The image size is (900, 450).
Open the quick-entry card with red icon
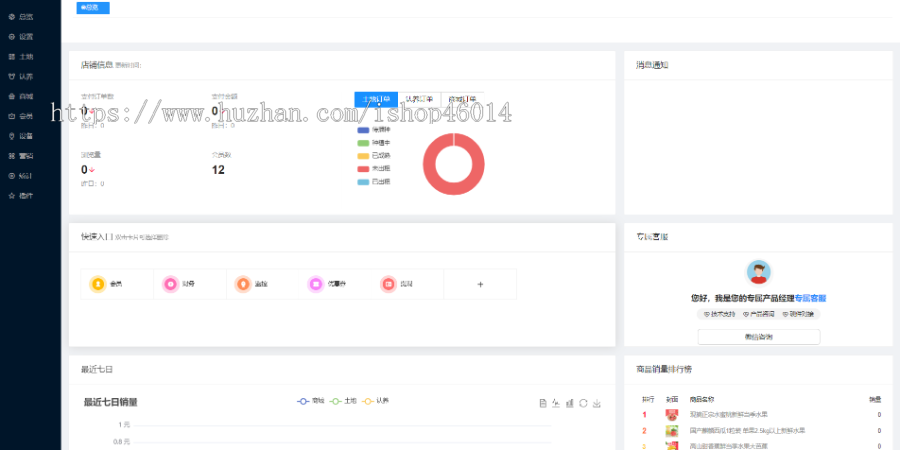[x=408, y=284]
